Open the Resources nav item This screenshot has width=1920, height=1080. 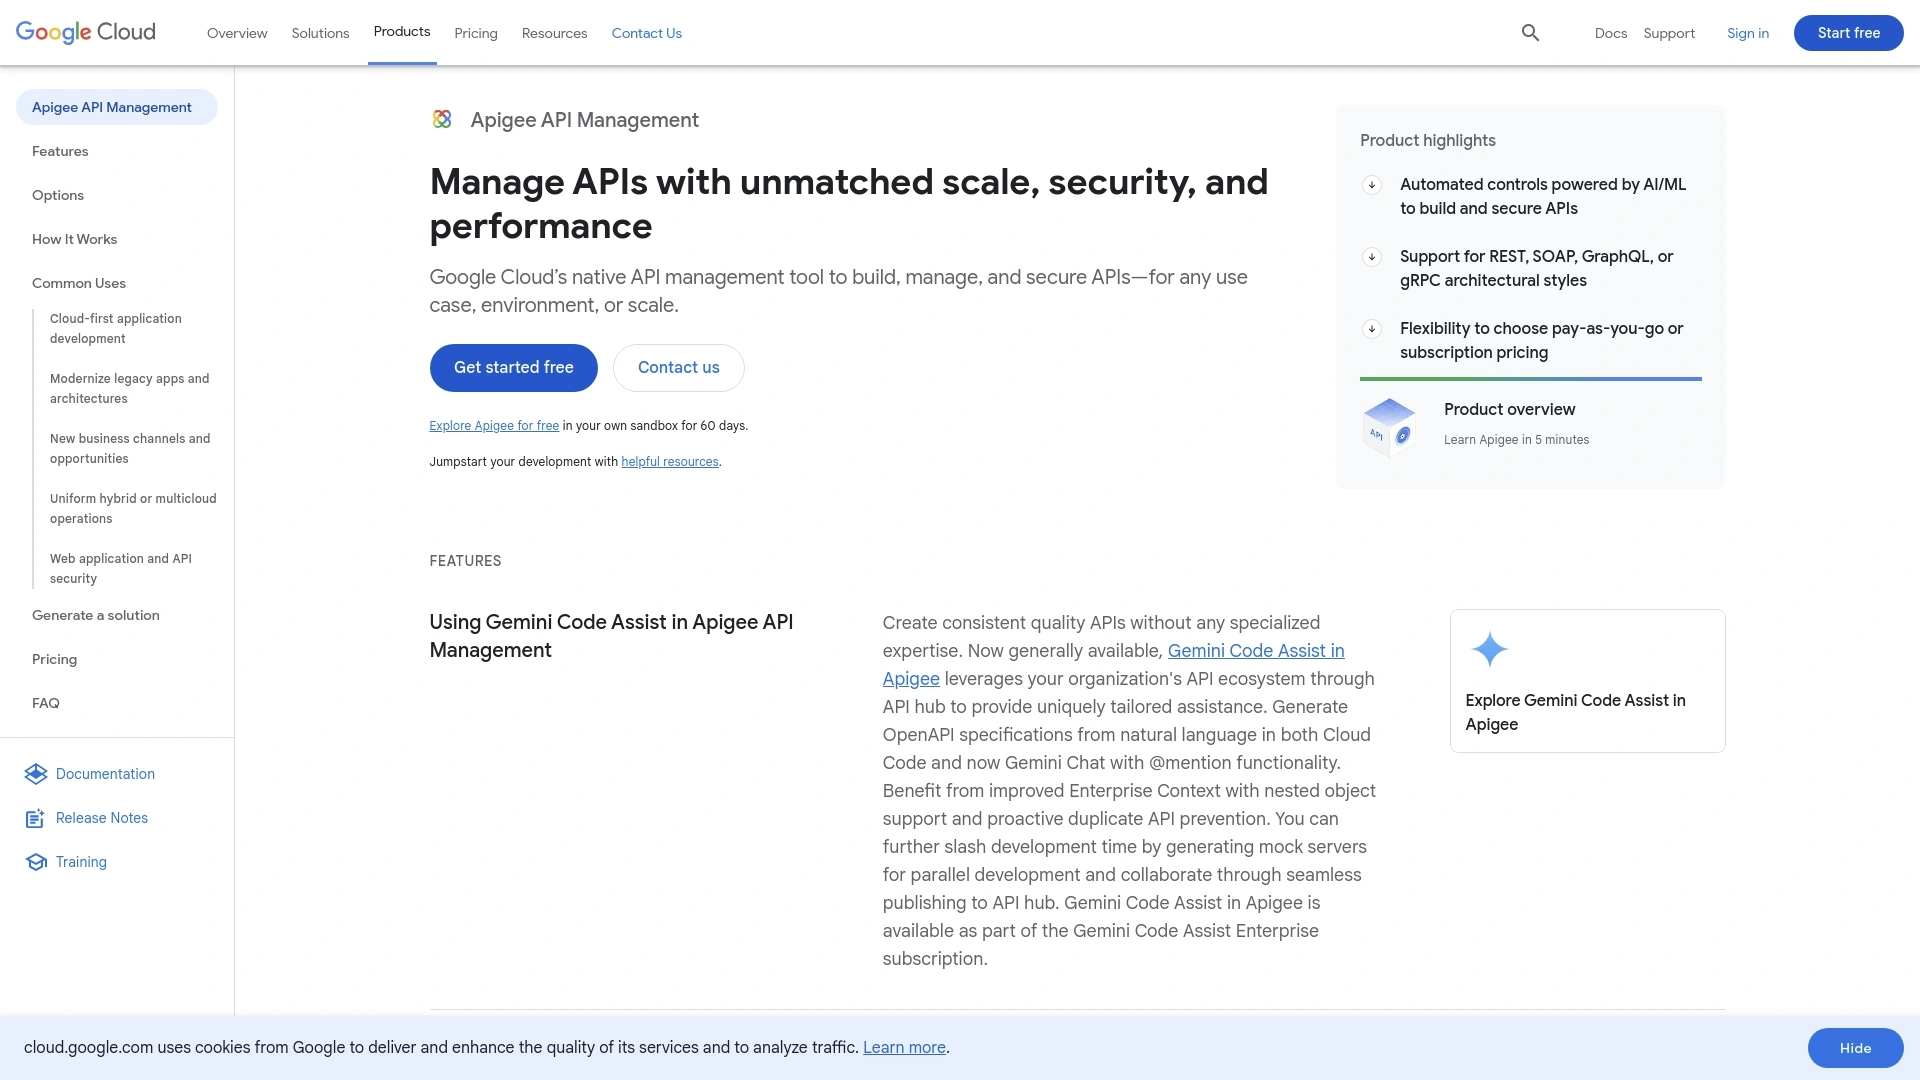click(554, 33)
